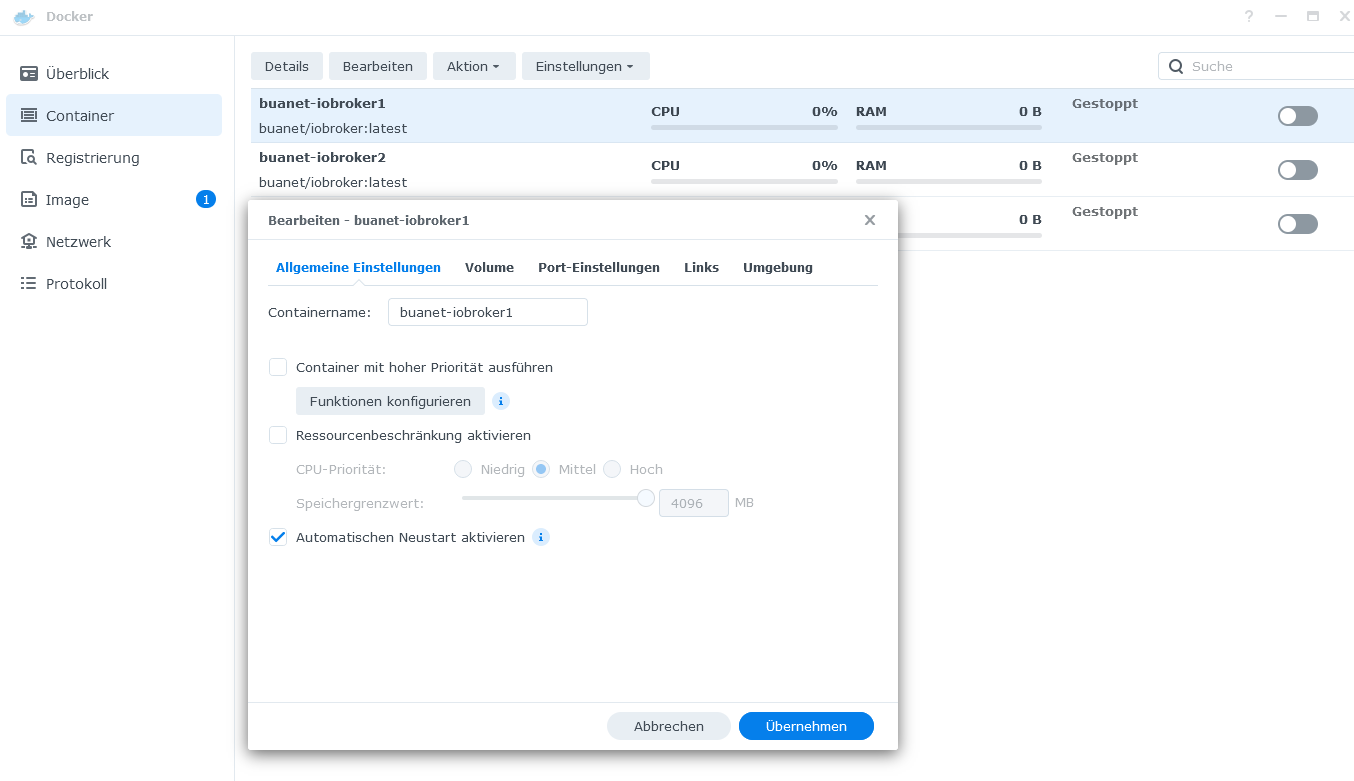The image size is (1354, 781).
Task: Click the Protokoll list icon in sidebar
Action: [x=29, y=284]
